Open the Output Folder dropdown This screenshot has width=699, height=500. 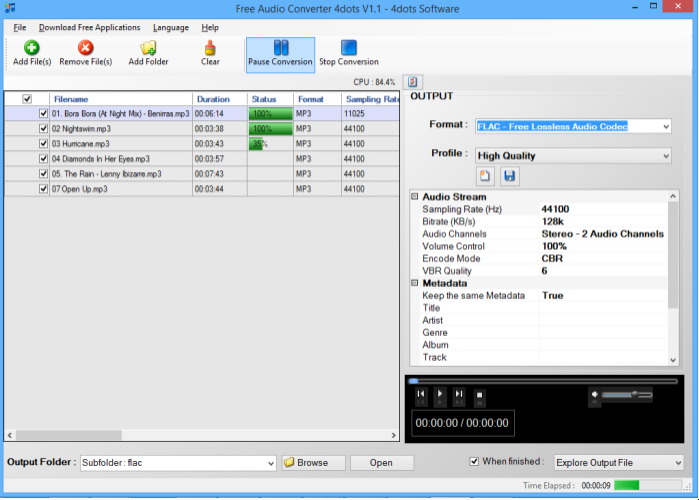coord(271,463)
